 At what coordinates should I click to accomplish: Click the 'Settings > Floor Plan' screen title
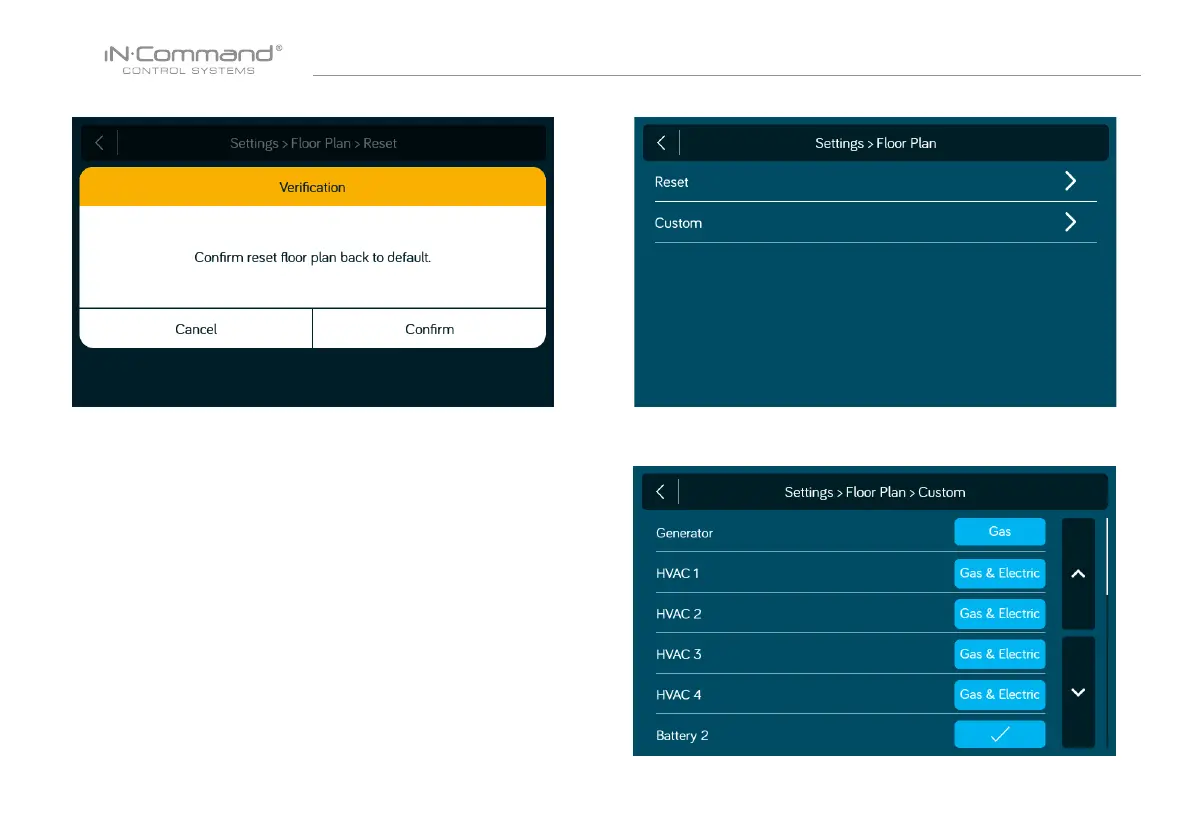tap(875, 144)
